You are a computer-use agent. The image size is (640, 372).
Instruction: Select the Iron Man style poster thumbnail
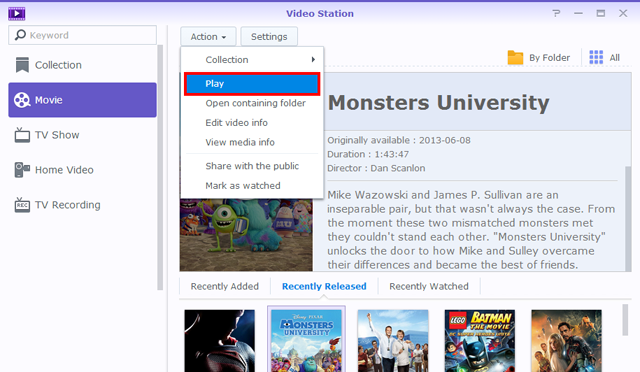(x=566, y=341)
